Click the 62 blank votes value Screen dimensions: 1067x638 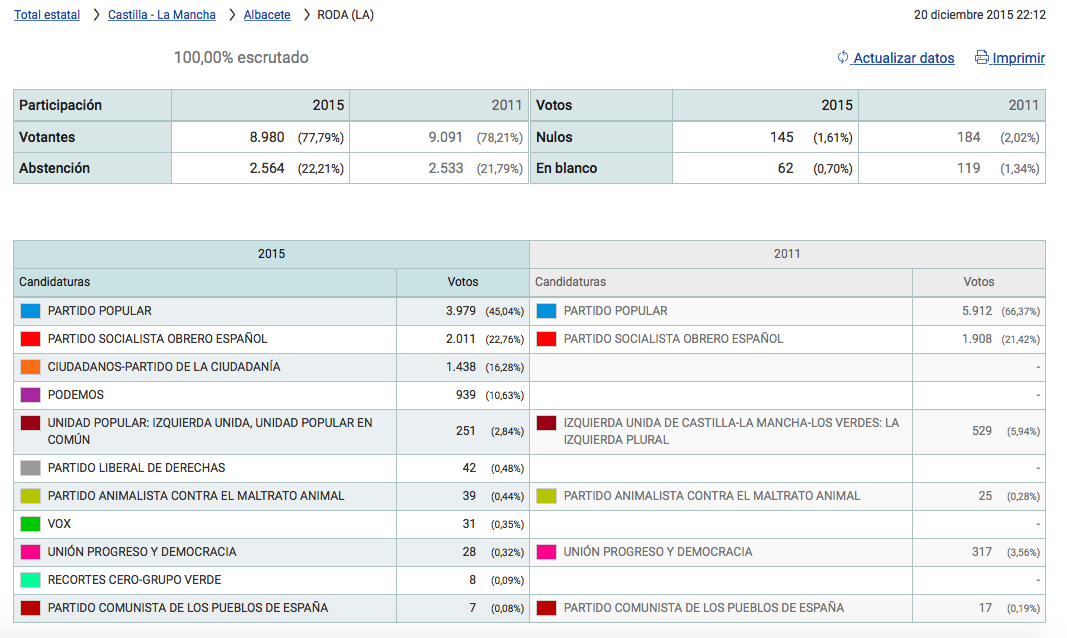point(785,168)
